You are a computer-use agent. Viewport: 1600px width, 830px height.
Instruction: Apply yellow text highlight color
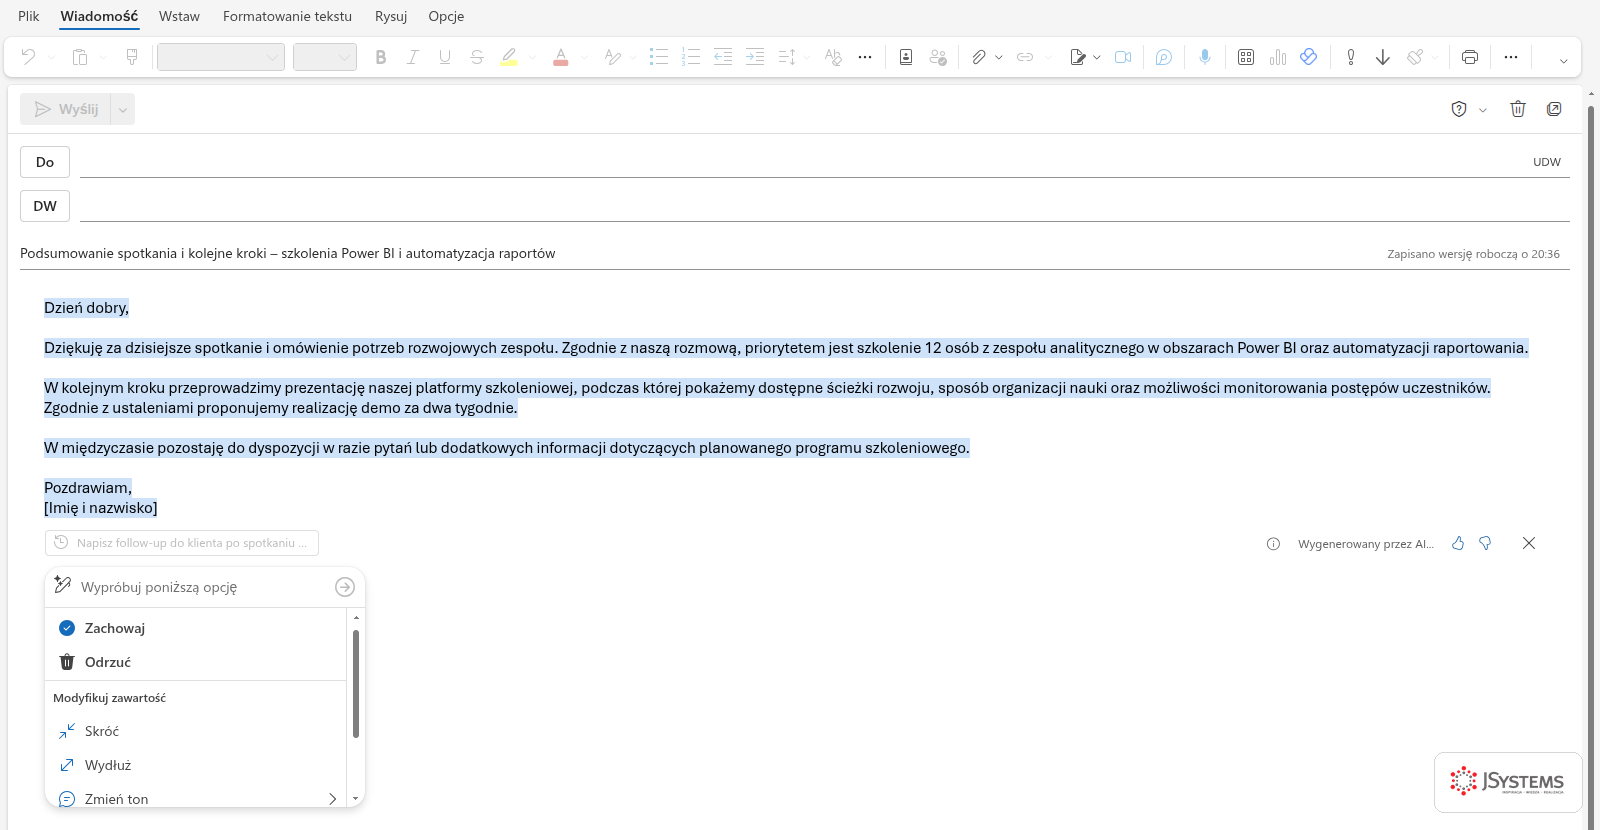coord(509,57)
